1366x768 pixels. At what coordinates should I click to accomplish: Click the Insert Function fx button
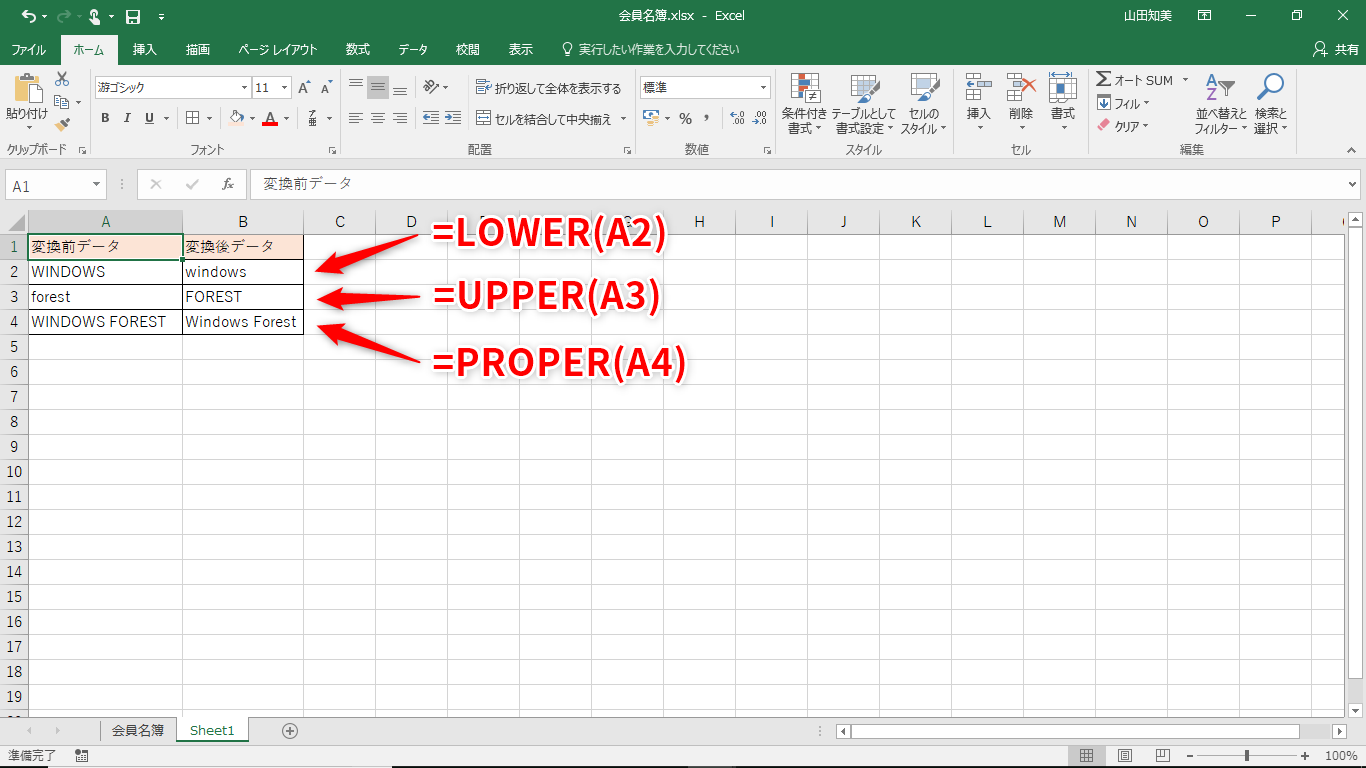(x=228, y=185)
